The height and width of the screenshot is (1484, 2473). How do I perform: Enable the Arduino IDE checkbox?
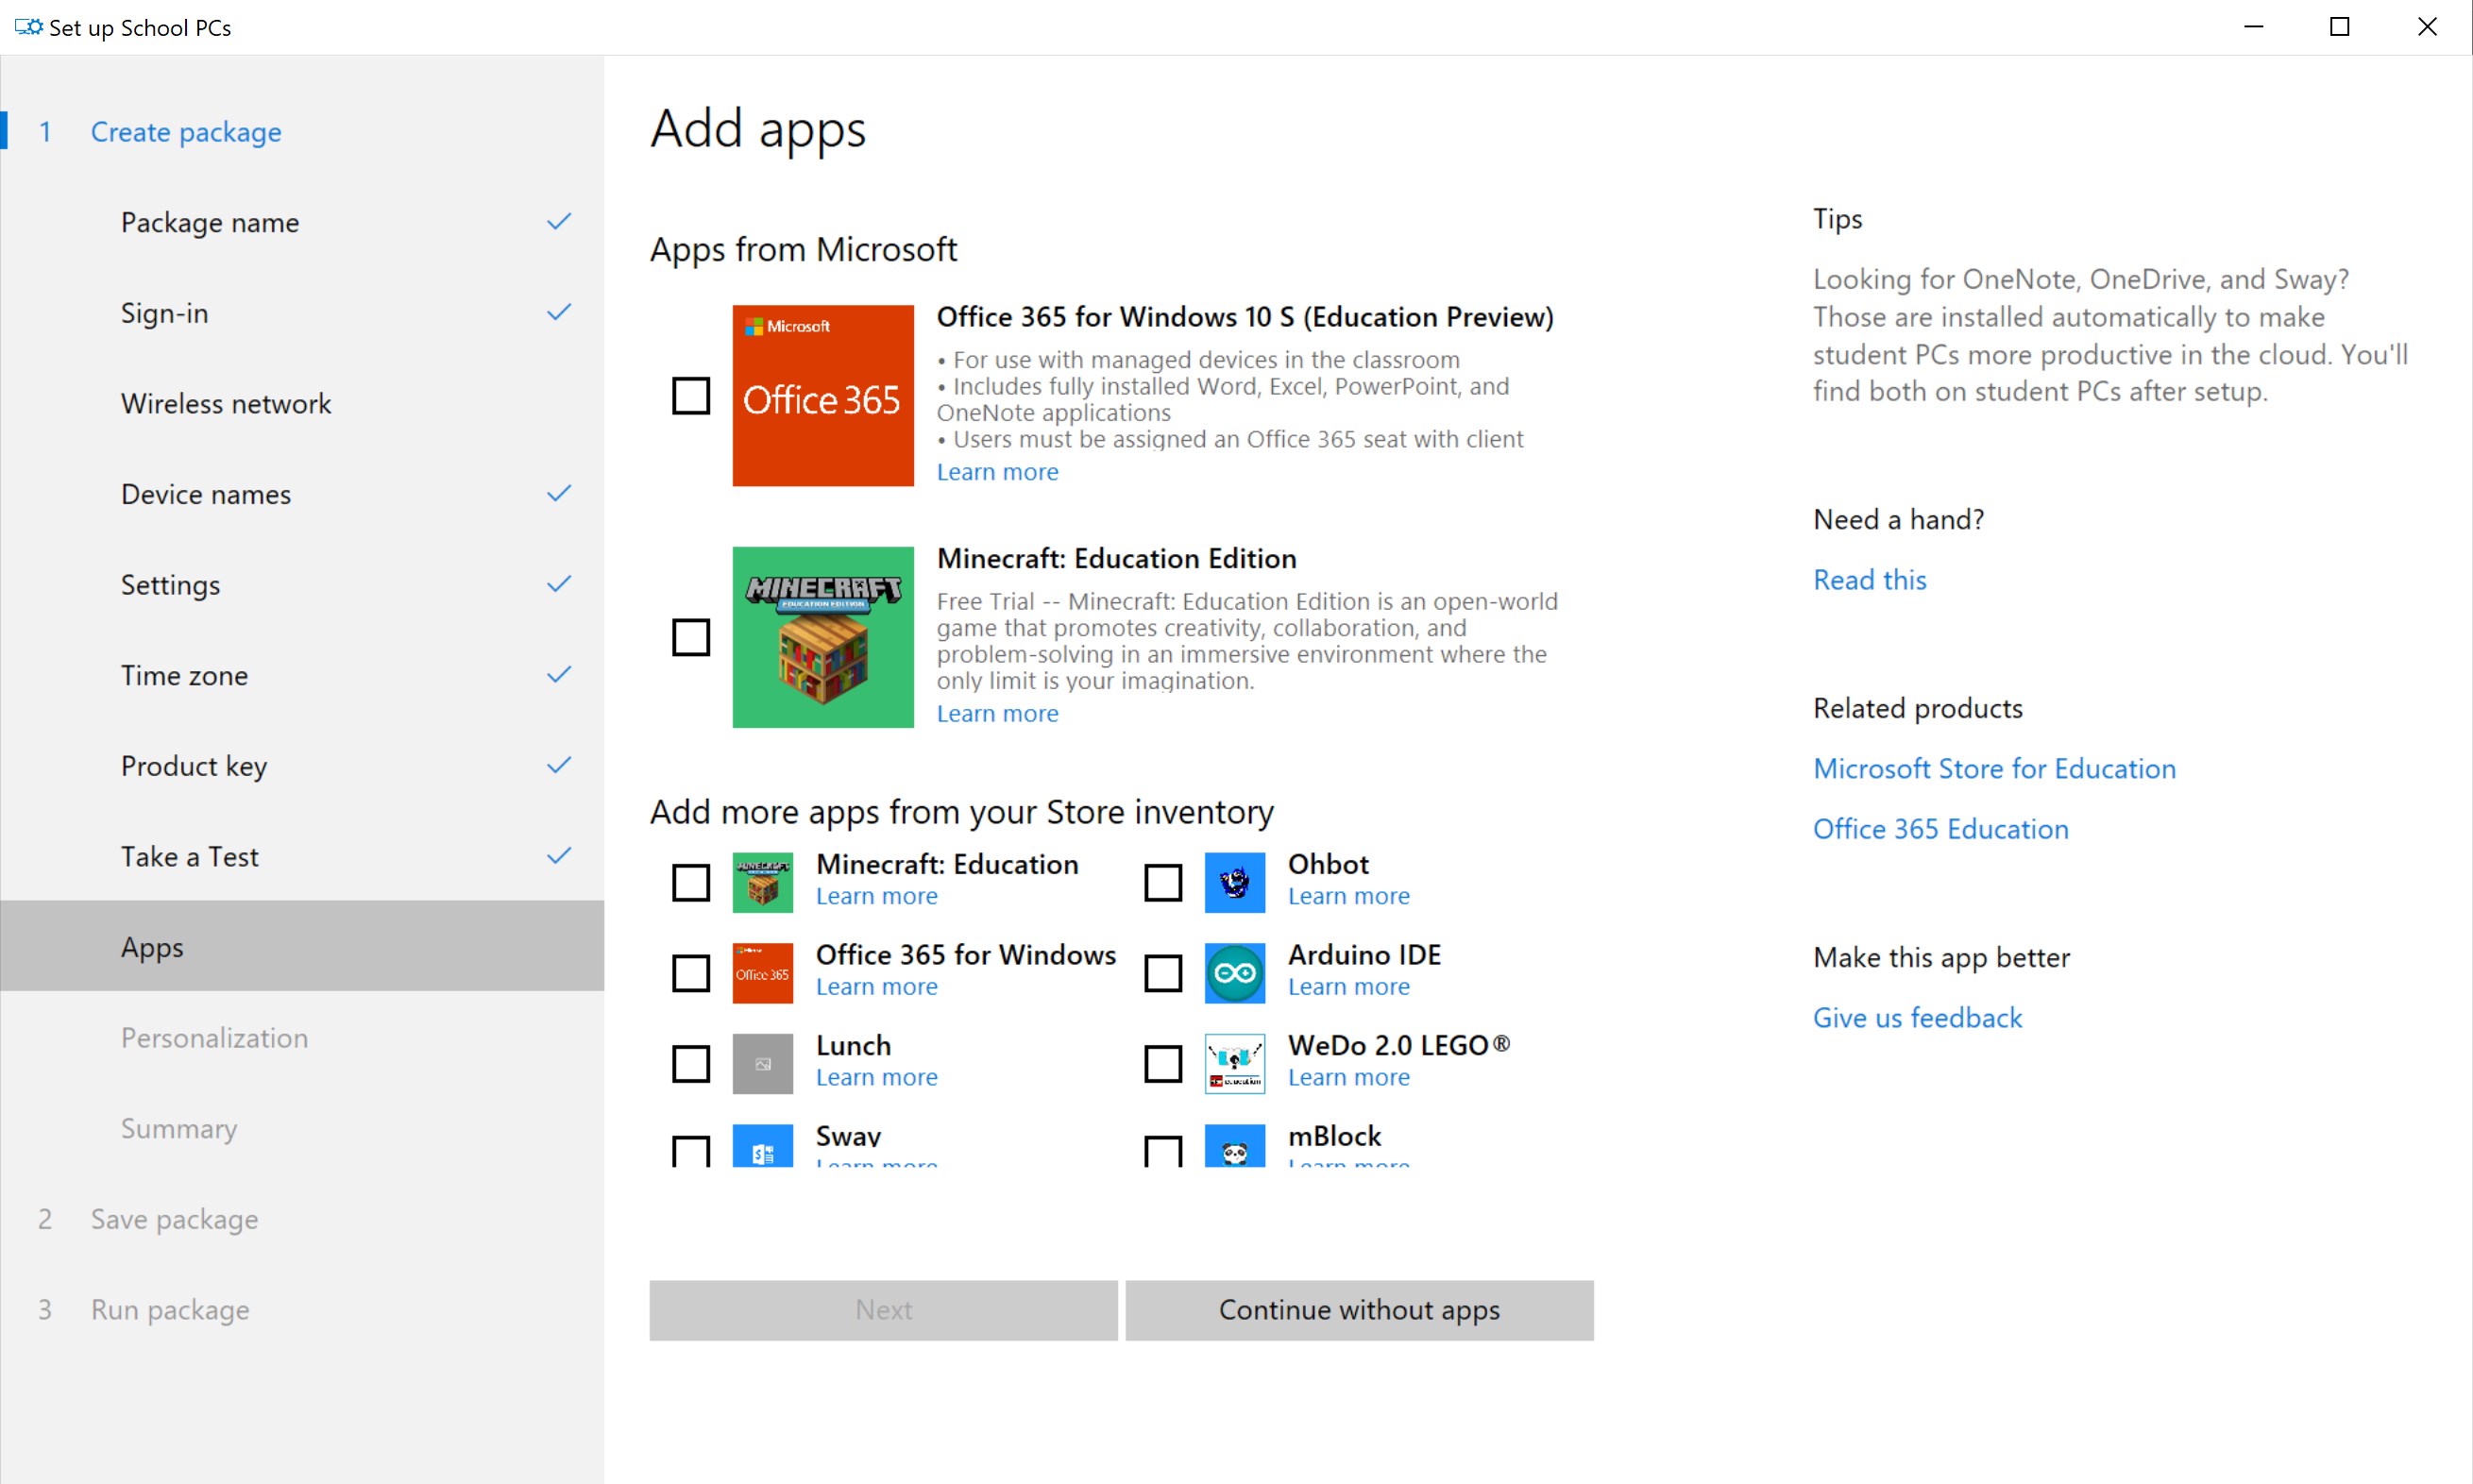tap(1162, 971)
